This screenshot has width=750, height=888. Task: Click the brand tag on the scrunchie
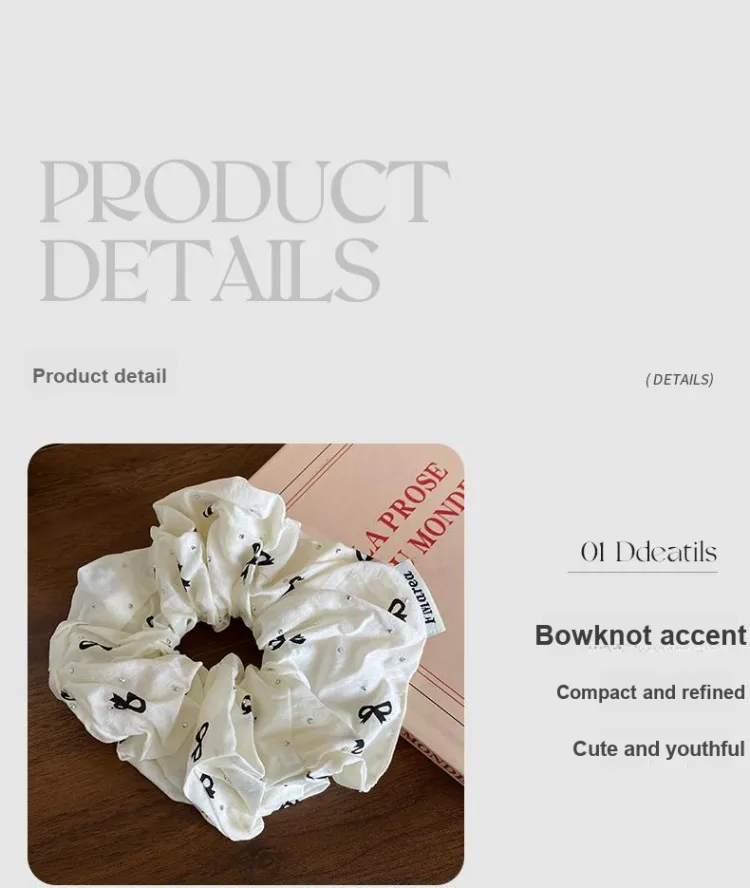pos(419,596)
